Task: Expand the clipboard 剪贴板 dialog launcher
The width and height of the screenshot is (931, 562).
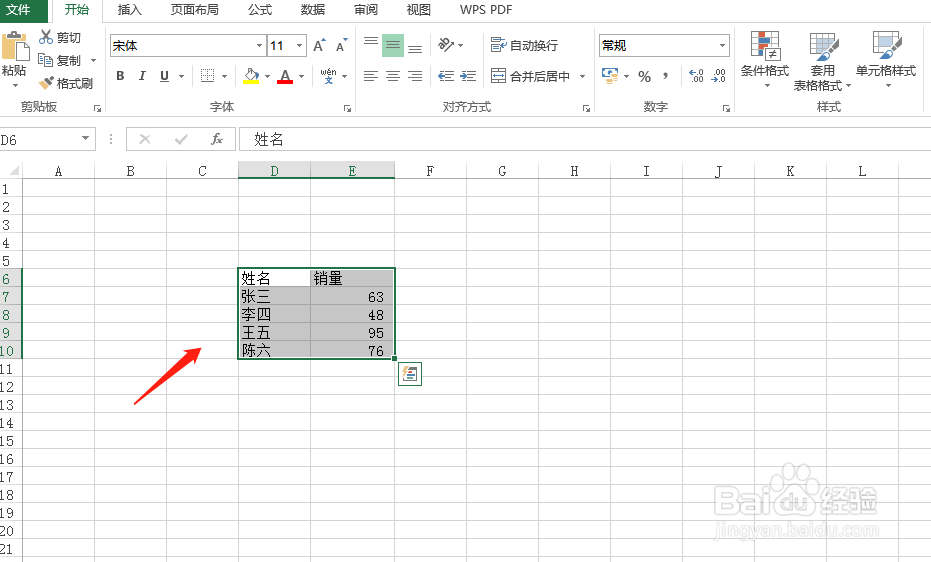Action: click(x=97, y=109)
